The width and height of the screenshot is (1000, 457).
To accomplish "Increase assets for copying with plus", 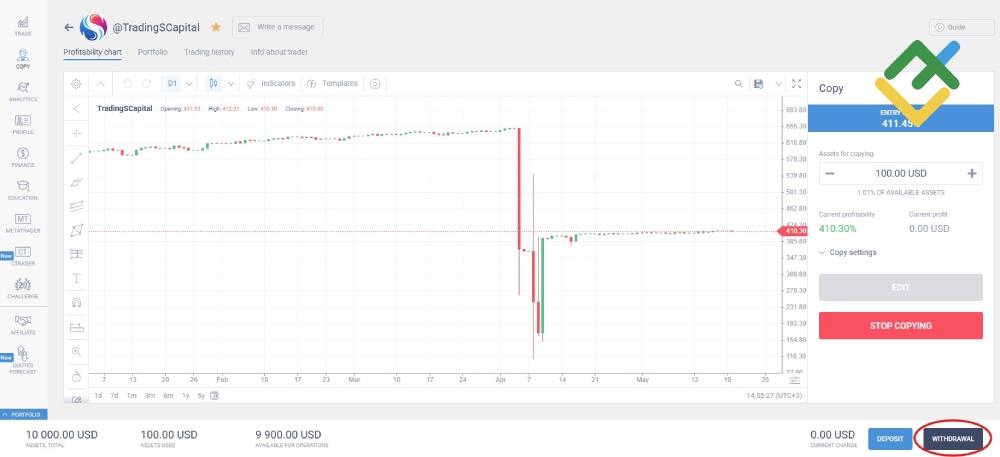I will click(x=972, y=173).
